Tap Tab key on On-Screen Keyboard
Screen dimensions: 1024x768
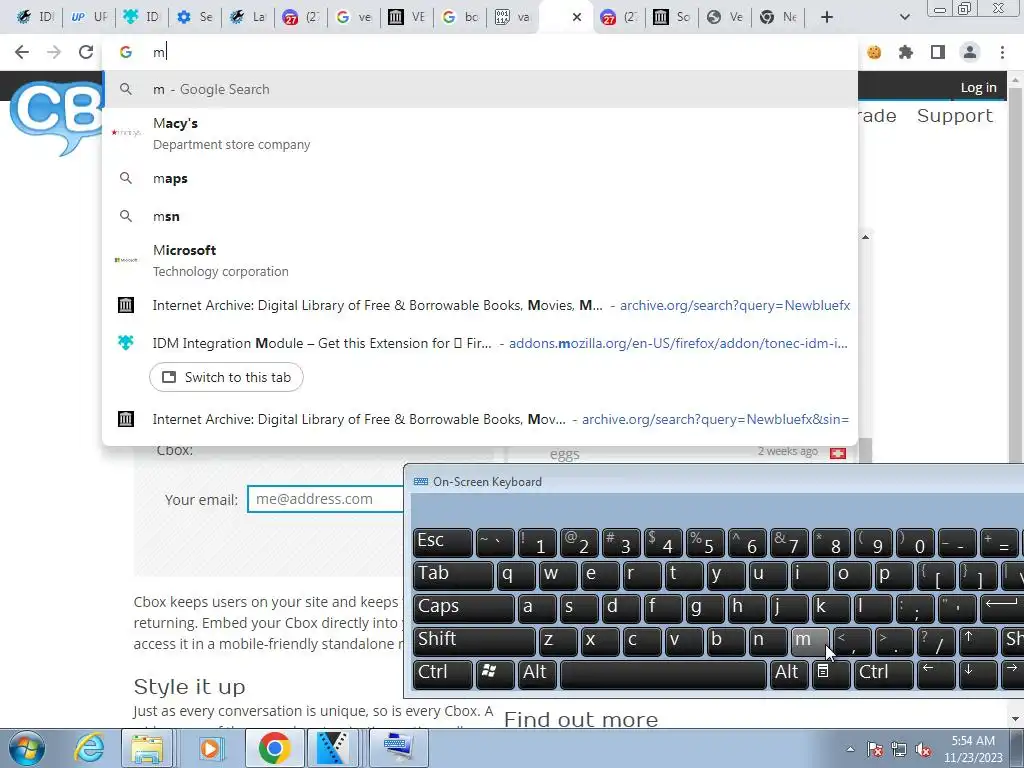(x=453, y=575)
